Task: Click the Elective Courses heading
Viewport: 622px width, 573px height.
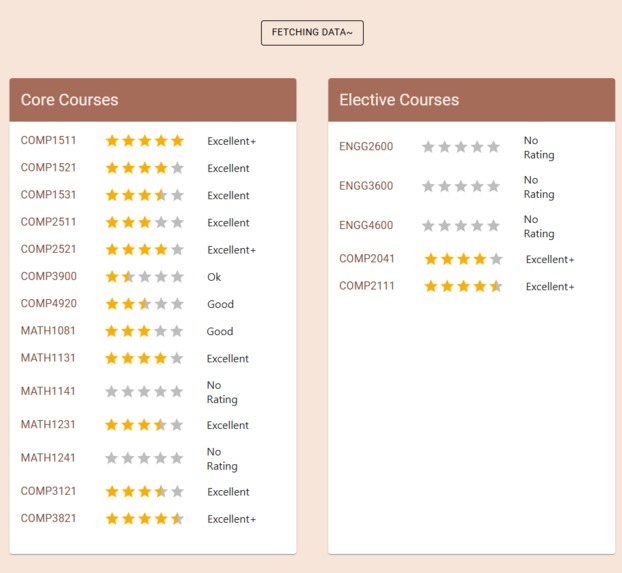Action: [399, 100]
